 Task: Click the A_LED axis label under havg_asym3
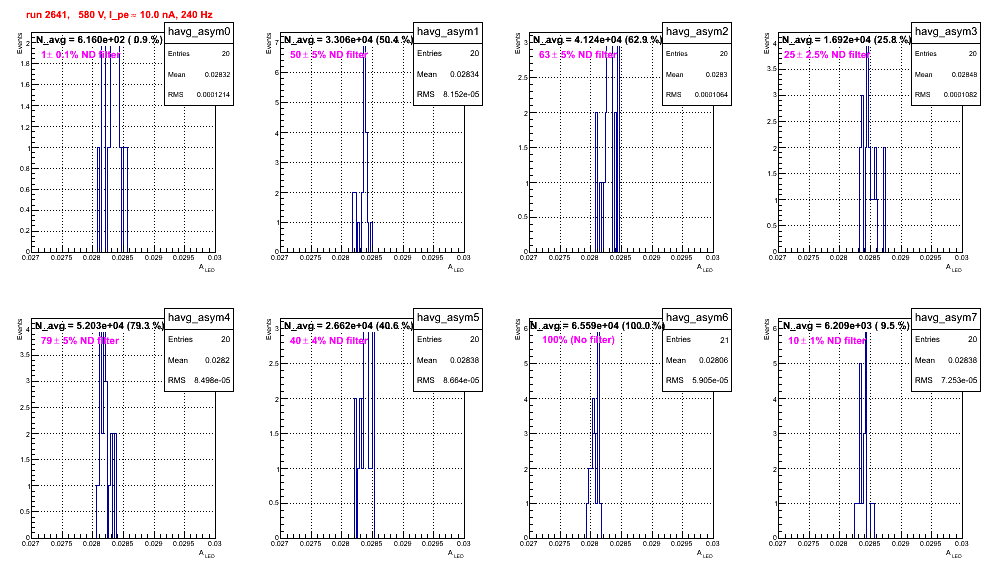[954, 268]
